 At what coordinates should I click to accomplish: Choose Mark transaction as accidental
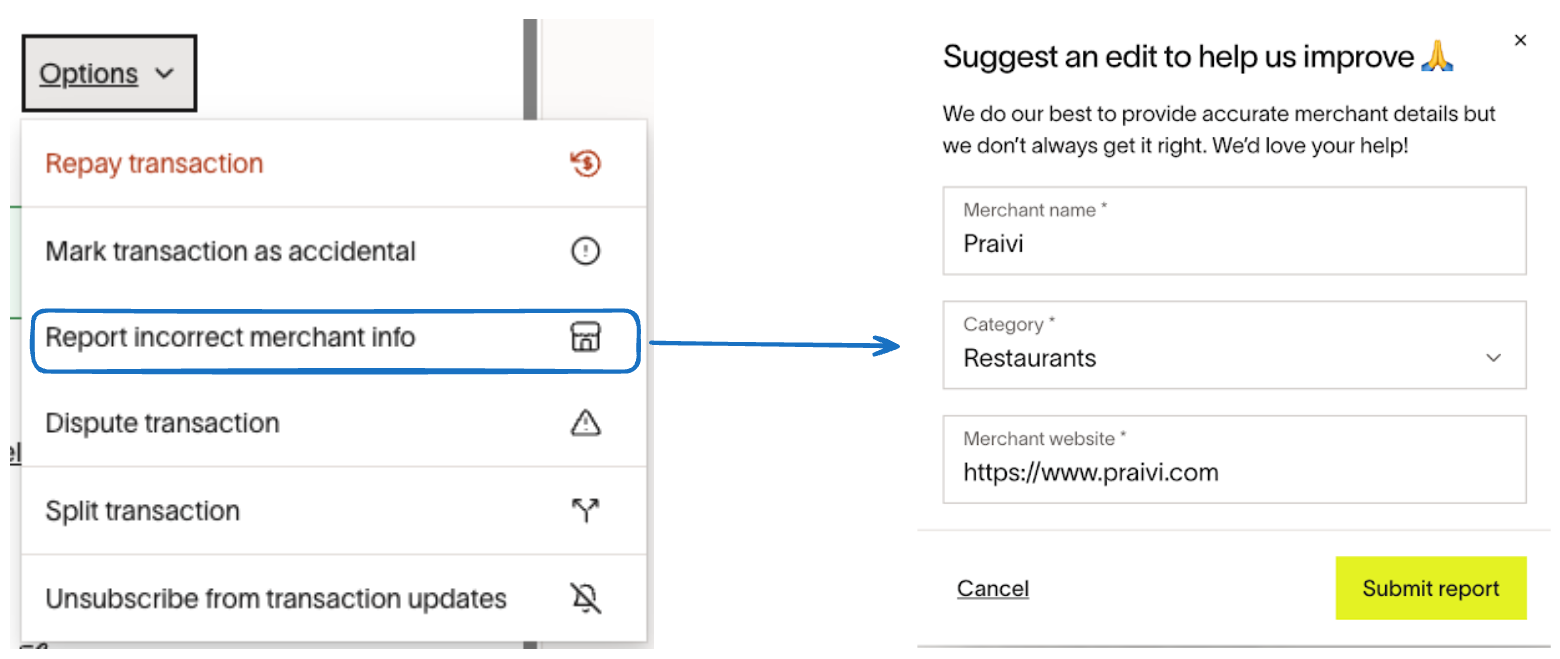click(231, 251)
